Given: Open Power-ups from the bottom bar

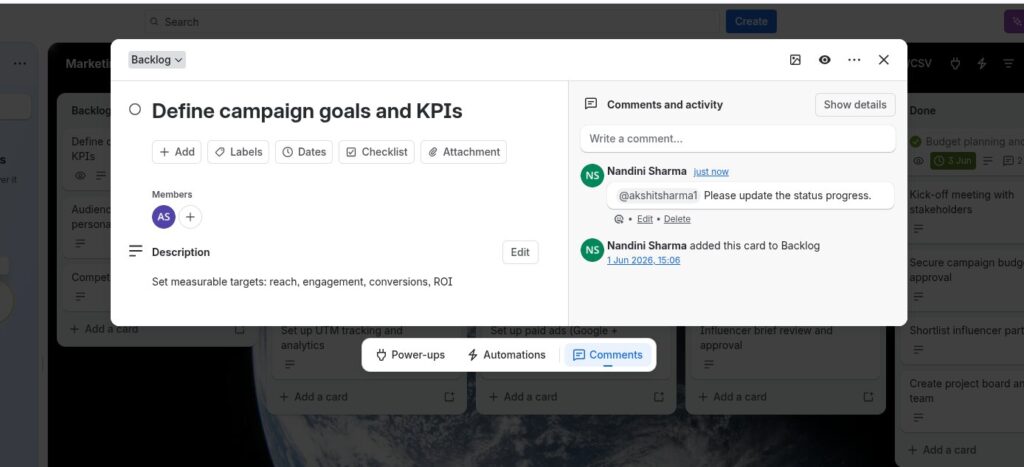Looking at the screenshot, I should pos(411,355).
